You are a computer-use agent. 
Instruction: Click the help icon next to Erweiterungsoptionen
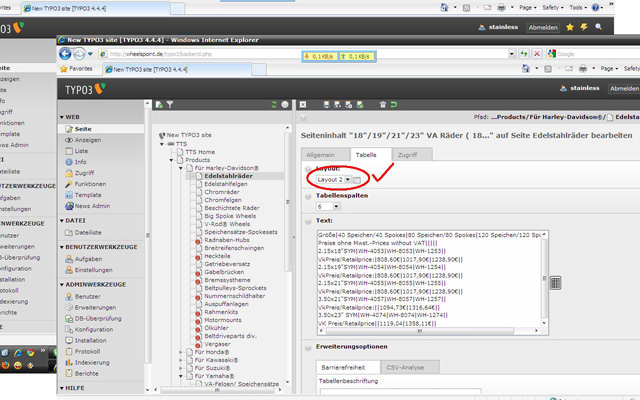(x=308, y=347)
